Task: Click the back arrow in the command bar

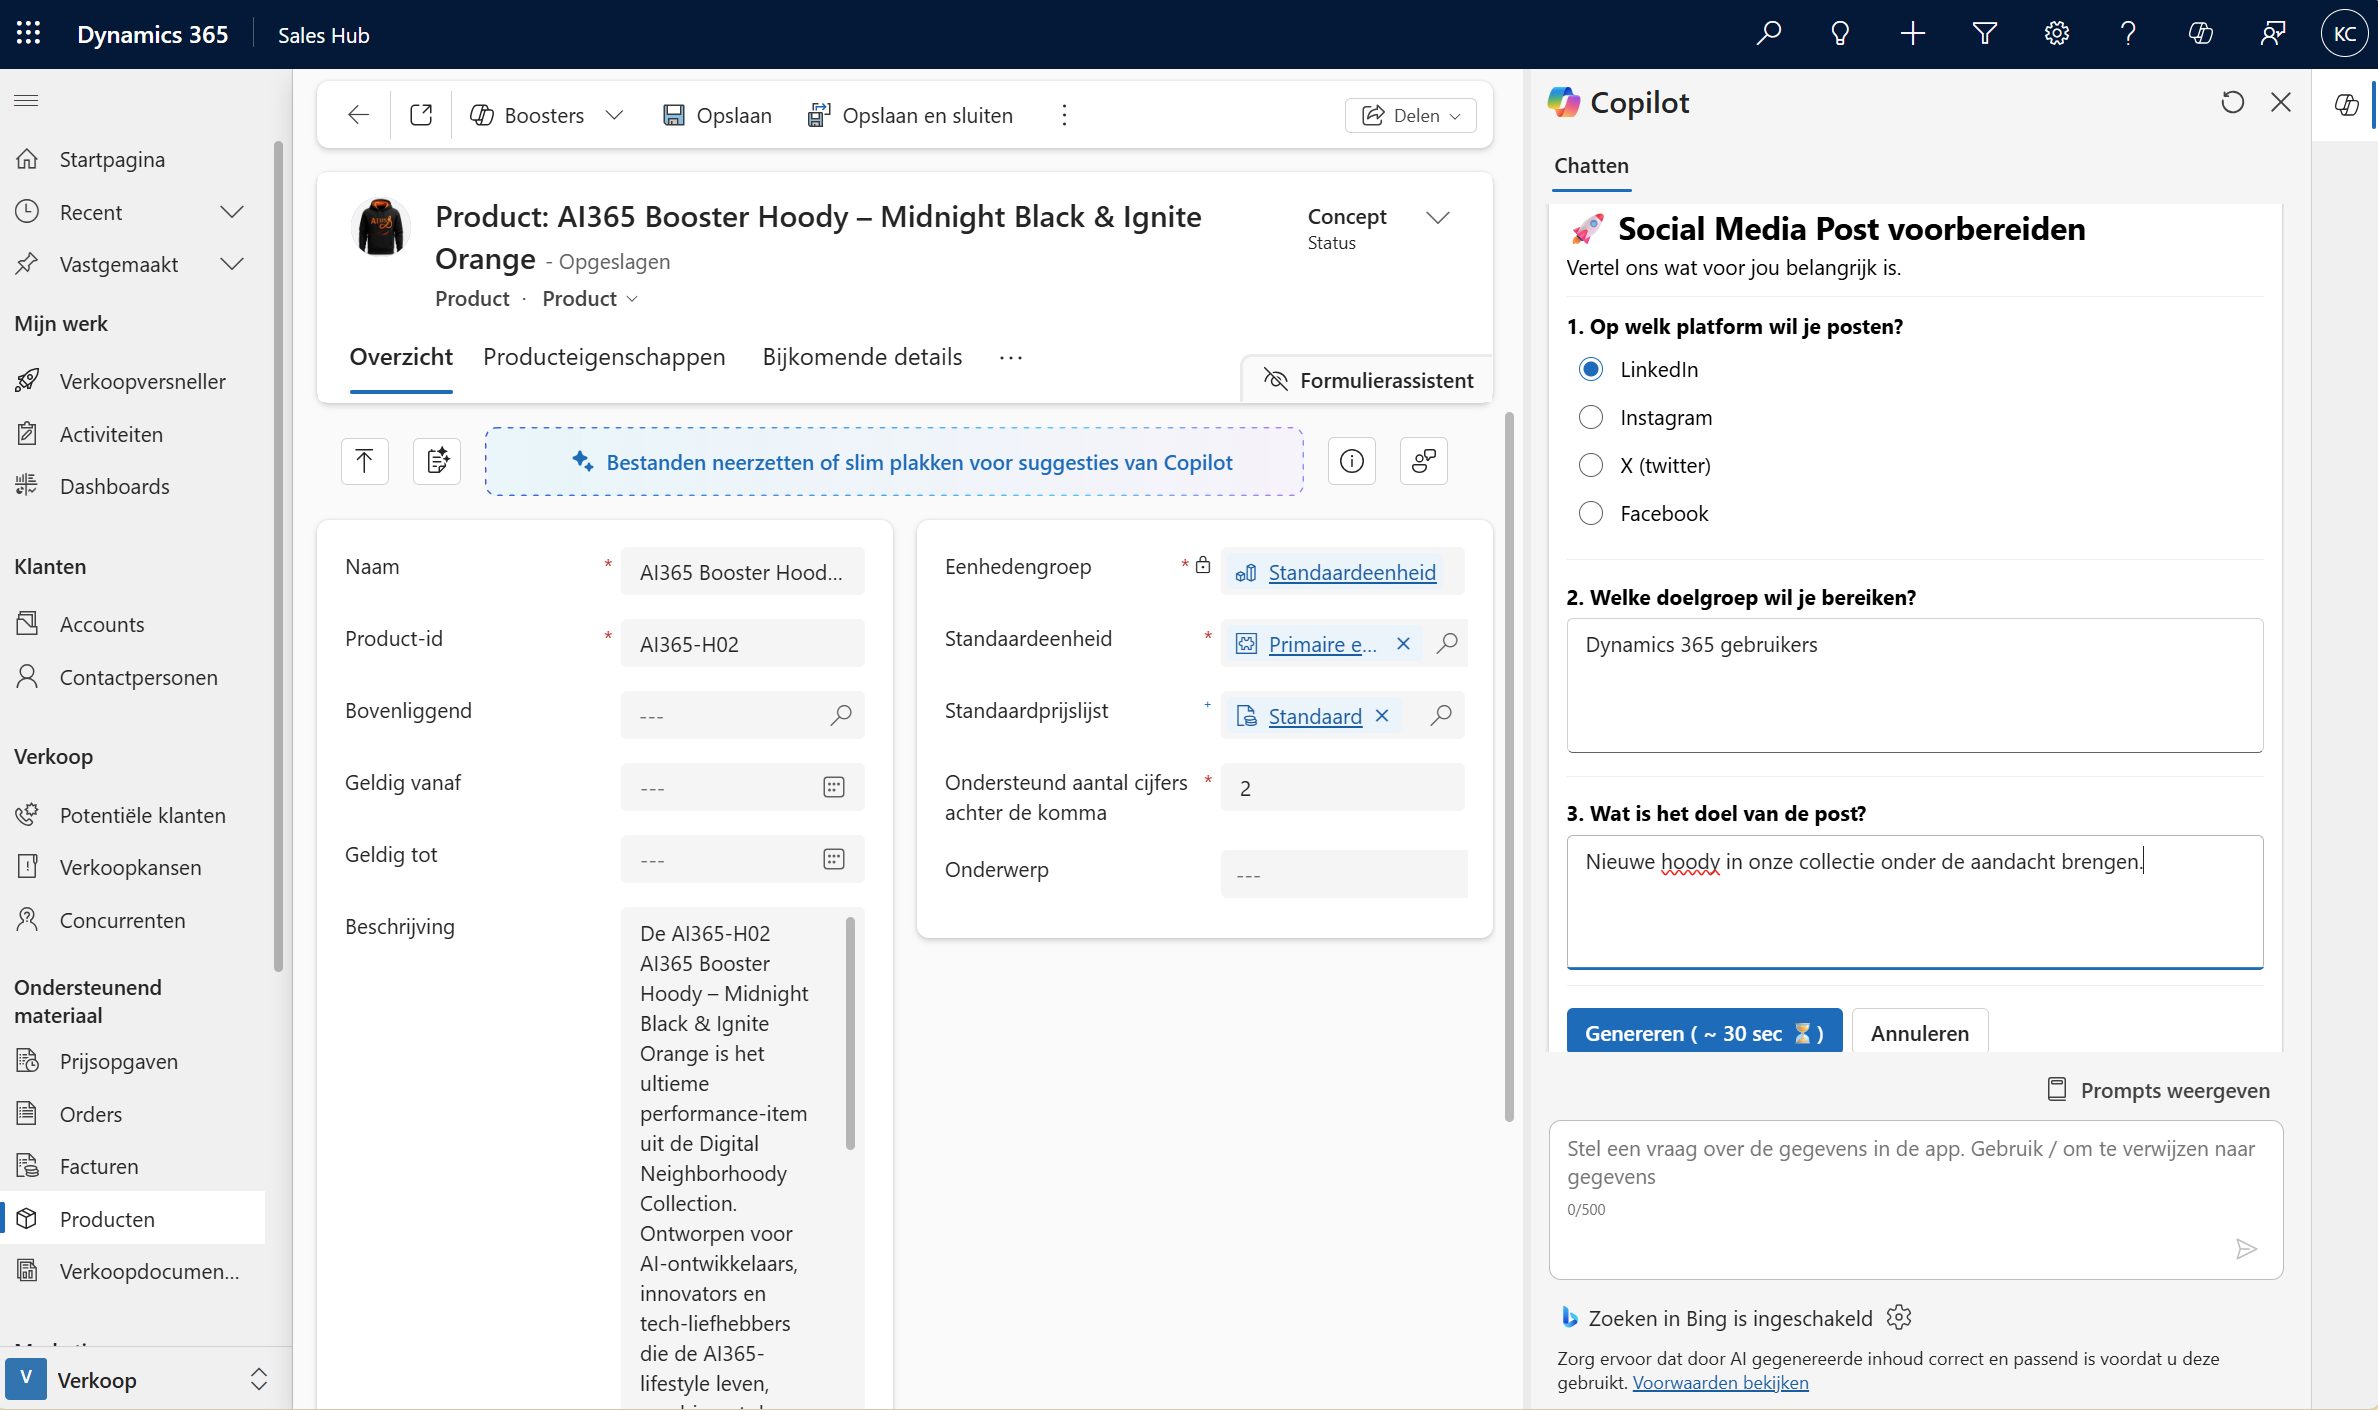Action: pos(358,115)
